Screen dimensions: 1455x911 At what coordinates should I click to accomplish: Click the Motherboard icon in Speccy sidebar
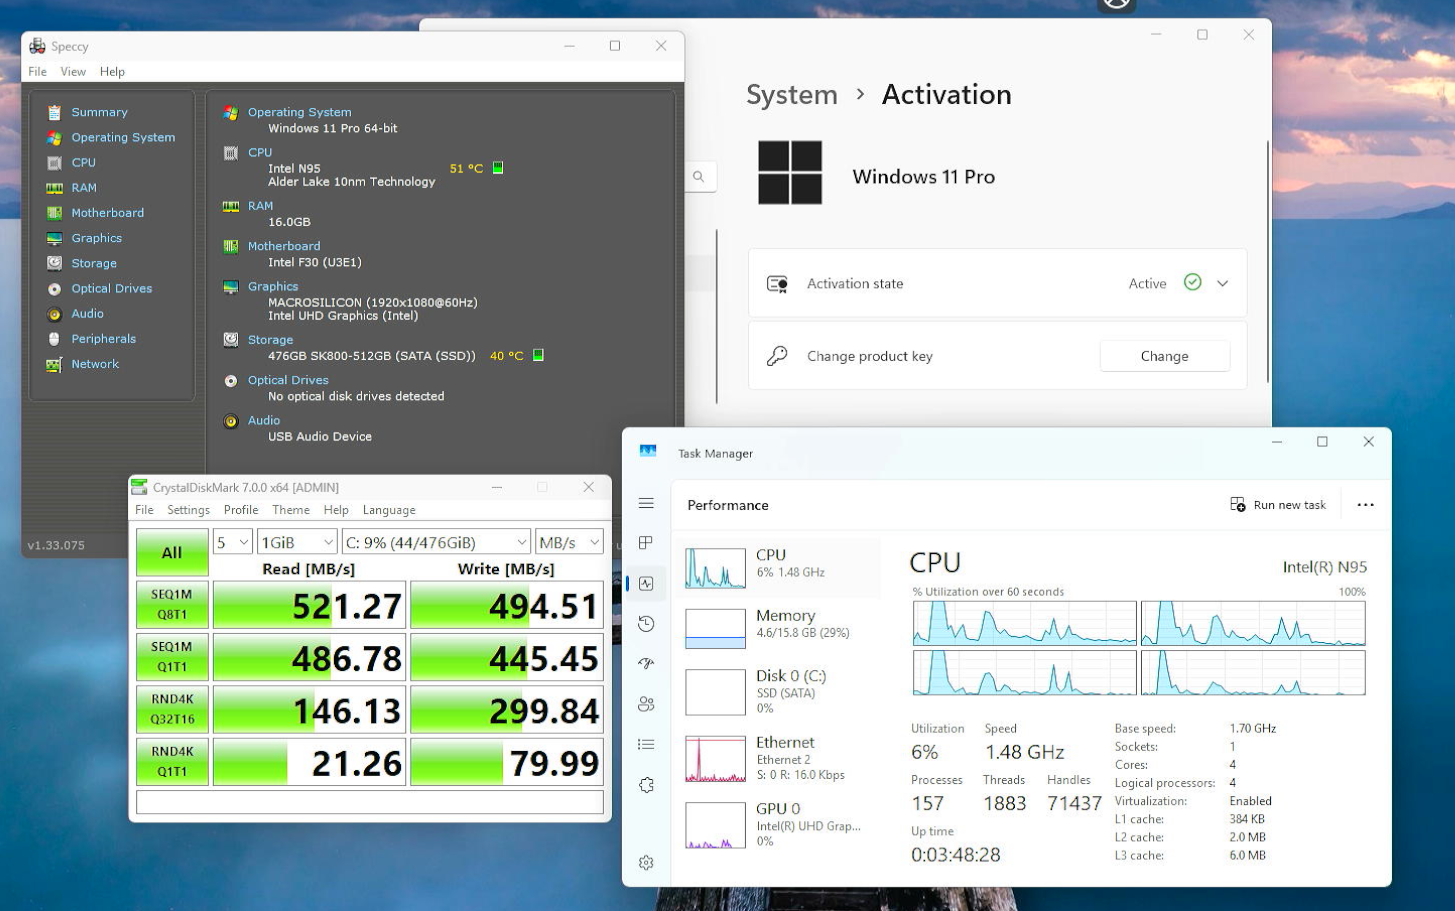54,213
